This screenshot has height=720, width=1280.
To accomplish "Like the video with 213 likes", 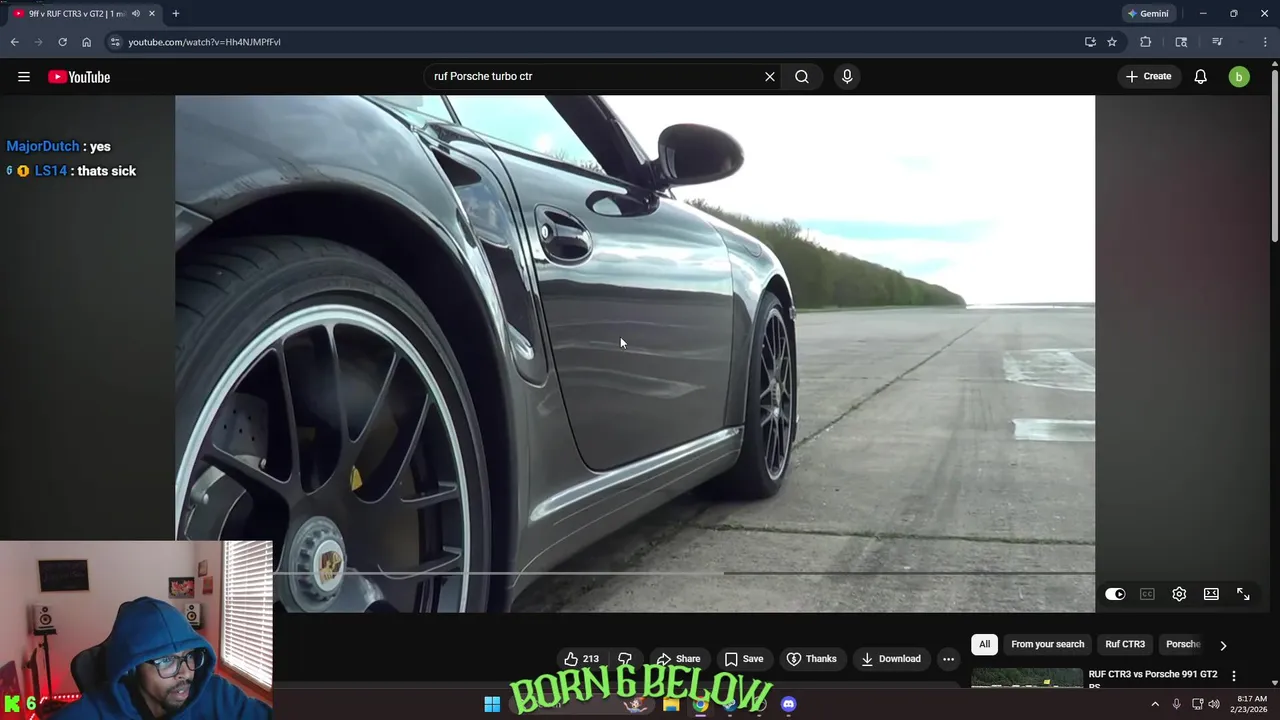I will tap(582, 659).
